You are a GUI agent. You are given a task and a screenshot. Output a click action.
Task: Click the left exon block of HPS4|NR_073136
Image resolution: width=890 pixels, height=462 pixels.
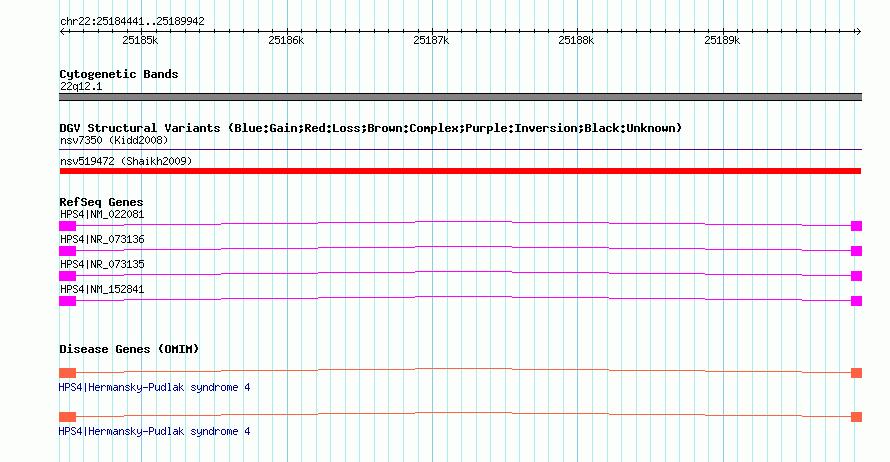click(68, 251)
